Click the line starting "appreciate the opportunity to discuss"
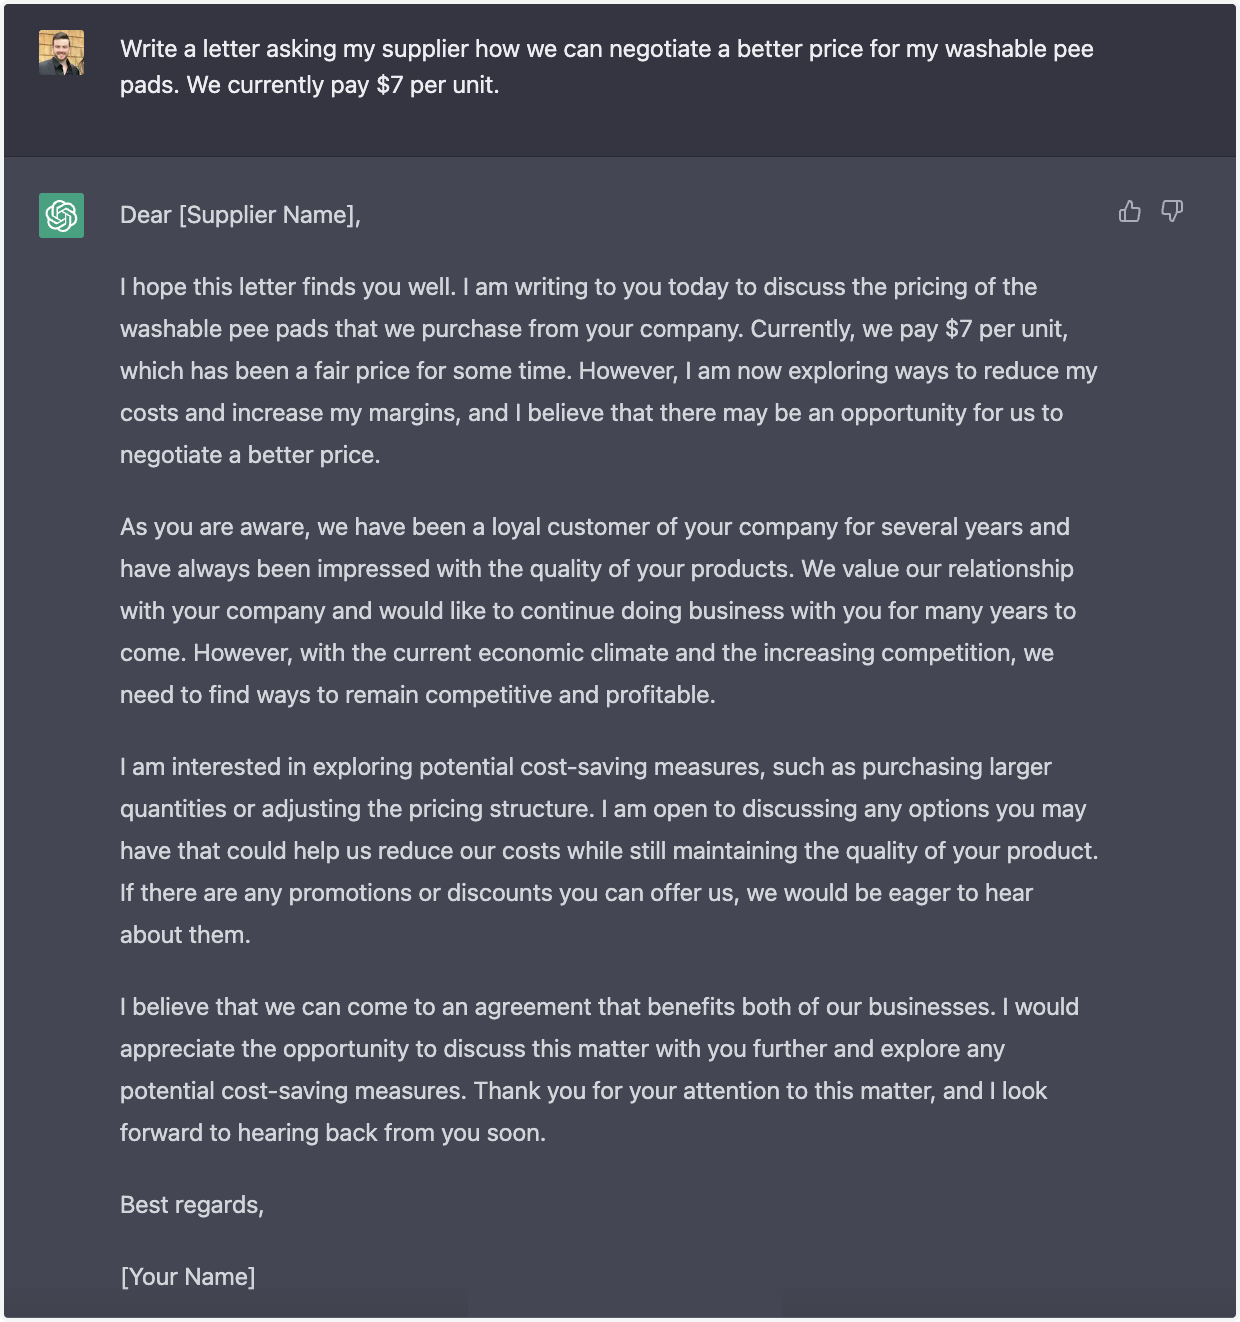1240x1322 pixels. pos(562,1049)
